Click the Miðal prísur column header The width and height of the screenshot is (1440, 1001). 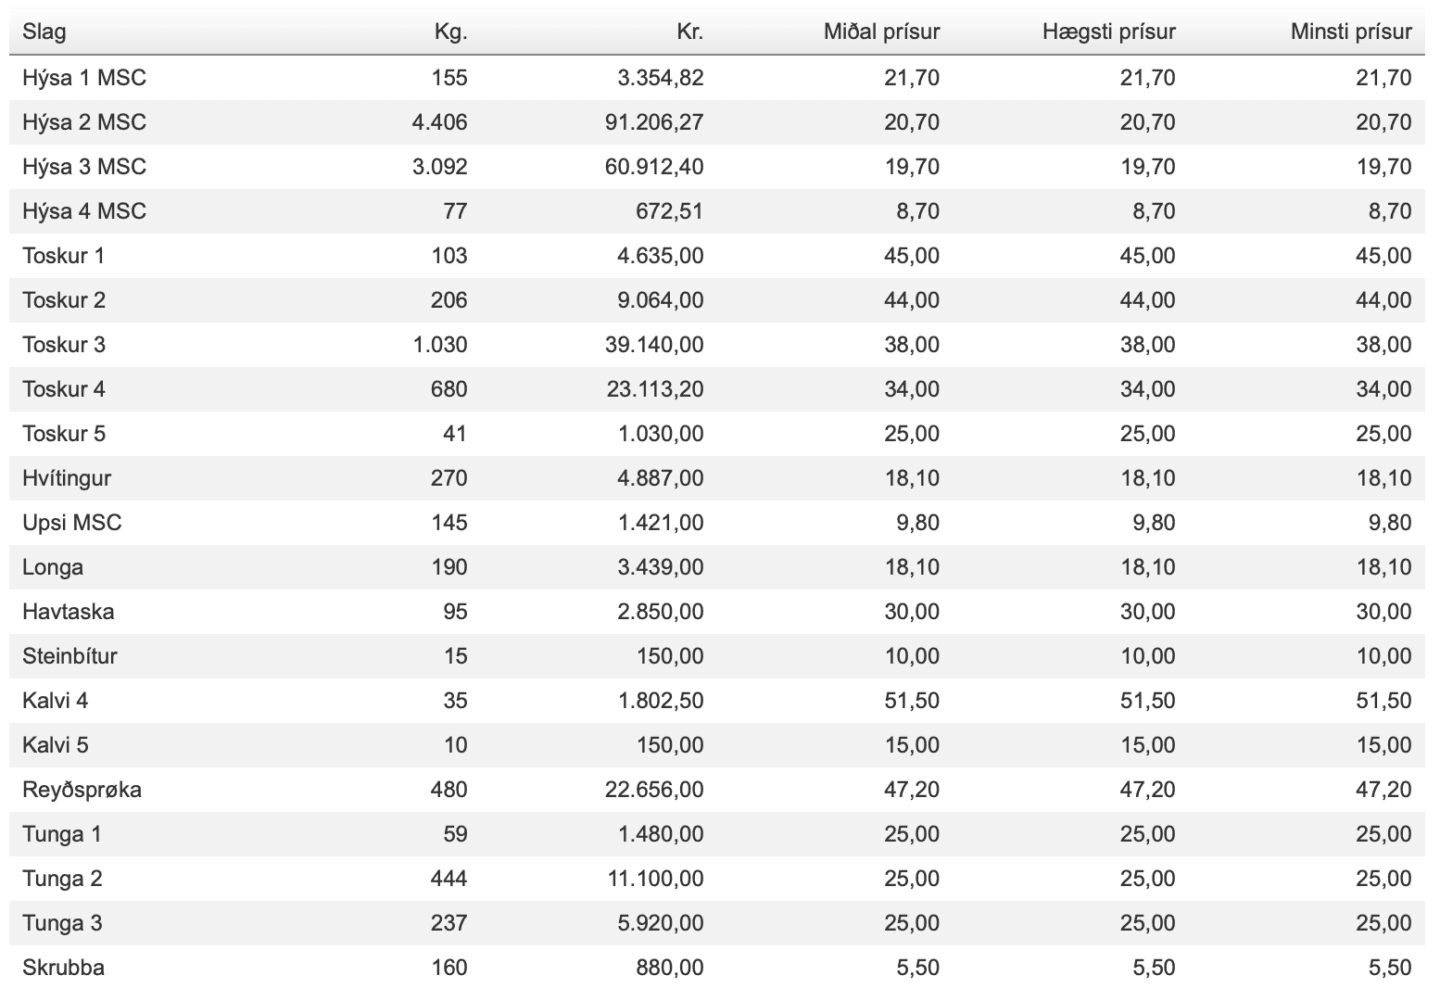[x=881, y=32]
